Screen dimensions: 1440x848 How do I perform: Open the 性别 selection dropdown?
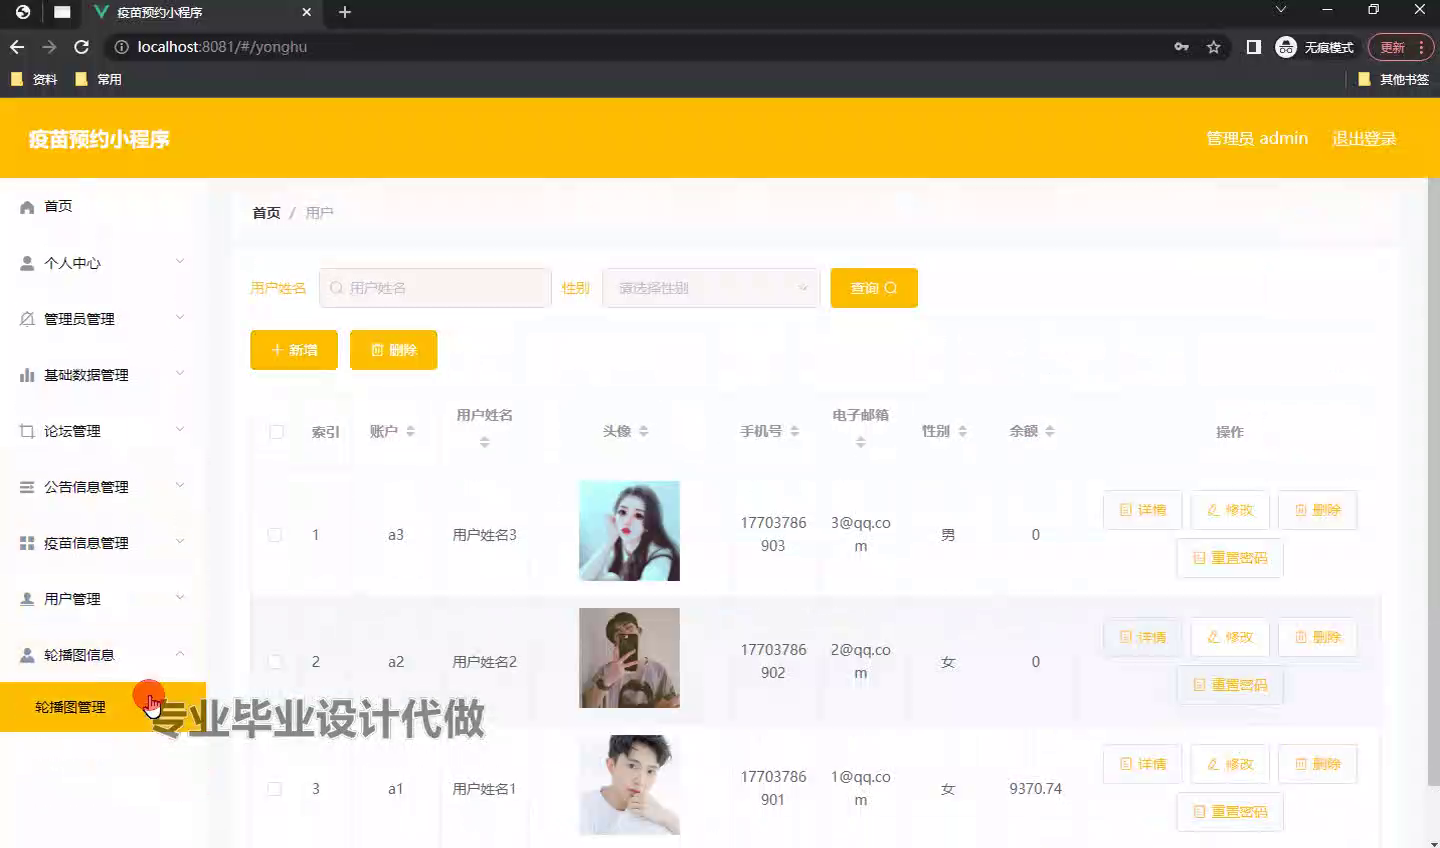click(711, 288)
